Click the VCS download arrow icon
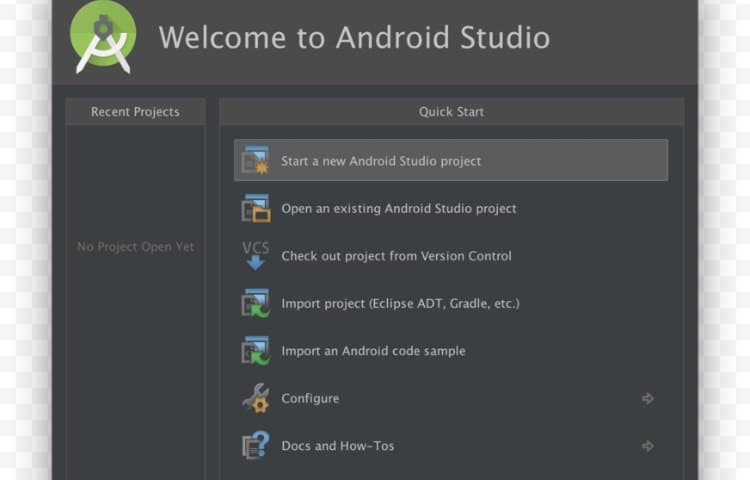Viewport: 750px width, 480px height. [x=256, y=256]
